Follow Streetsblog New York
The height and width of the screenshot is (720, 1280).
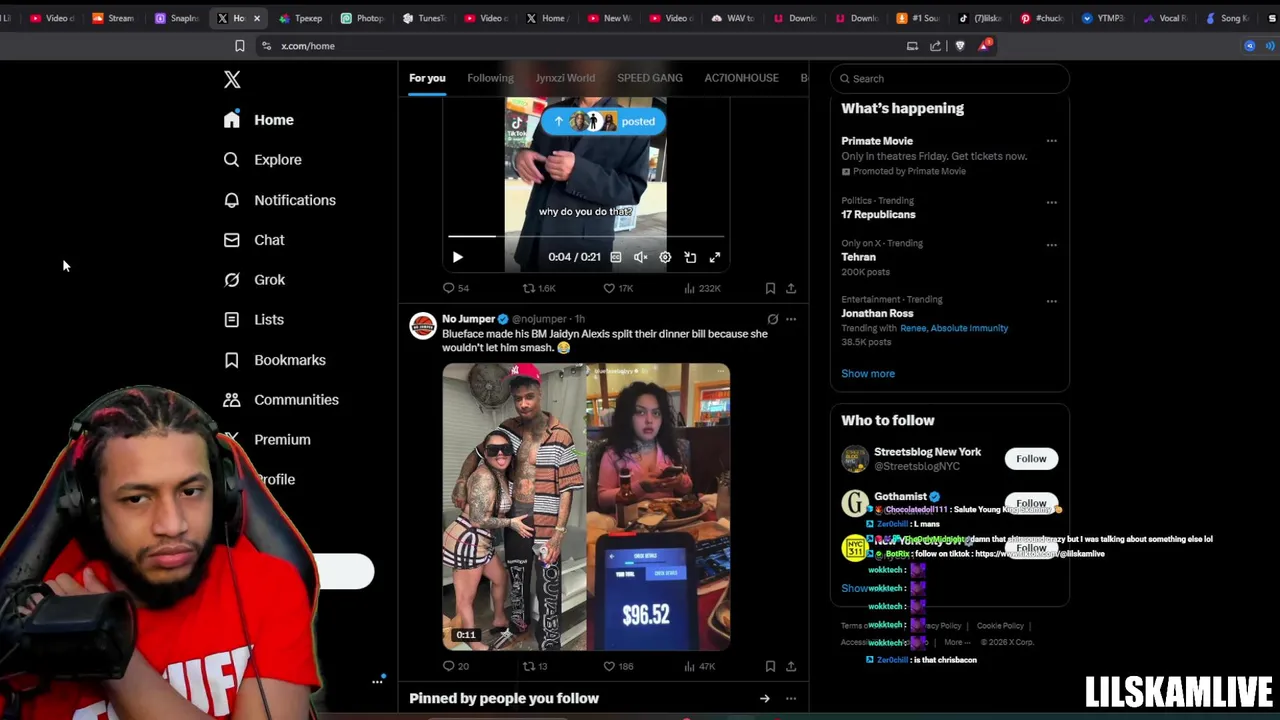pyautogui.click(x=1031, y=459)
